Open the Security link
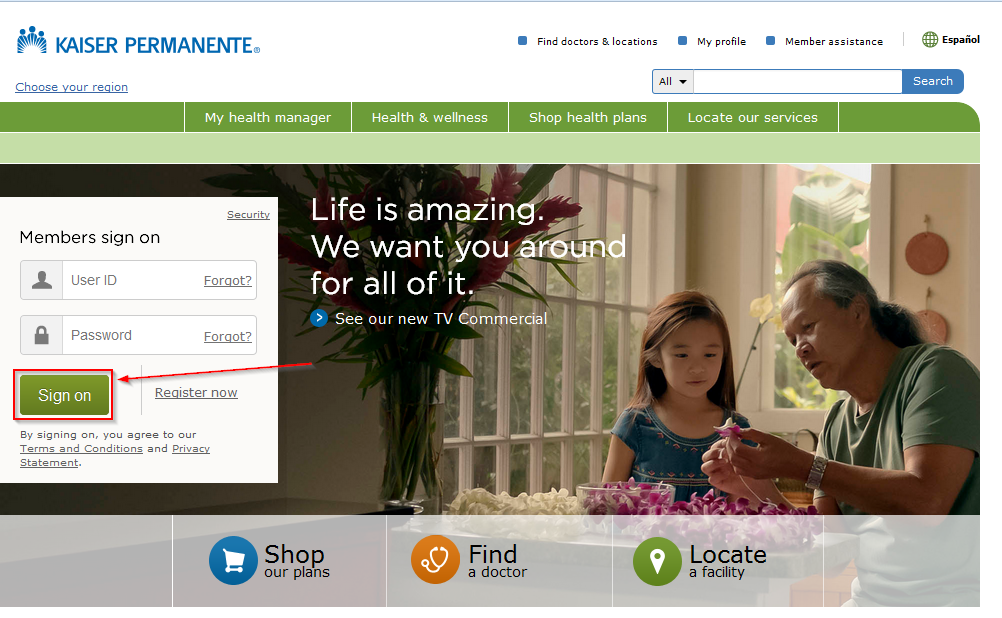Screen dimensions: 1002x618 [249, 215]
